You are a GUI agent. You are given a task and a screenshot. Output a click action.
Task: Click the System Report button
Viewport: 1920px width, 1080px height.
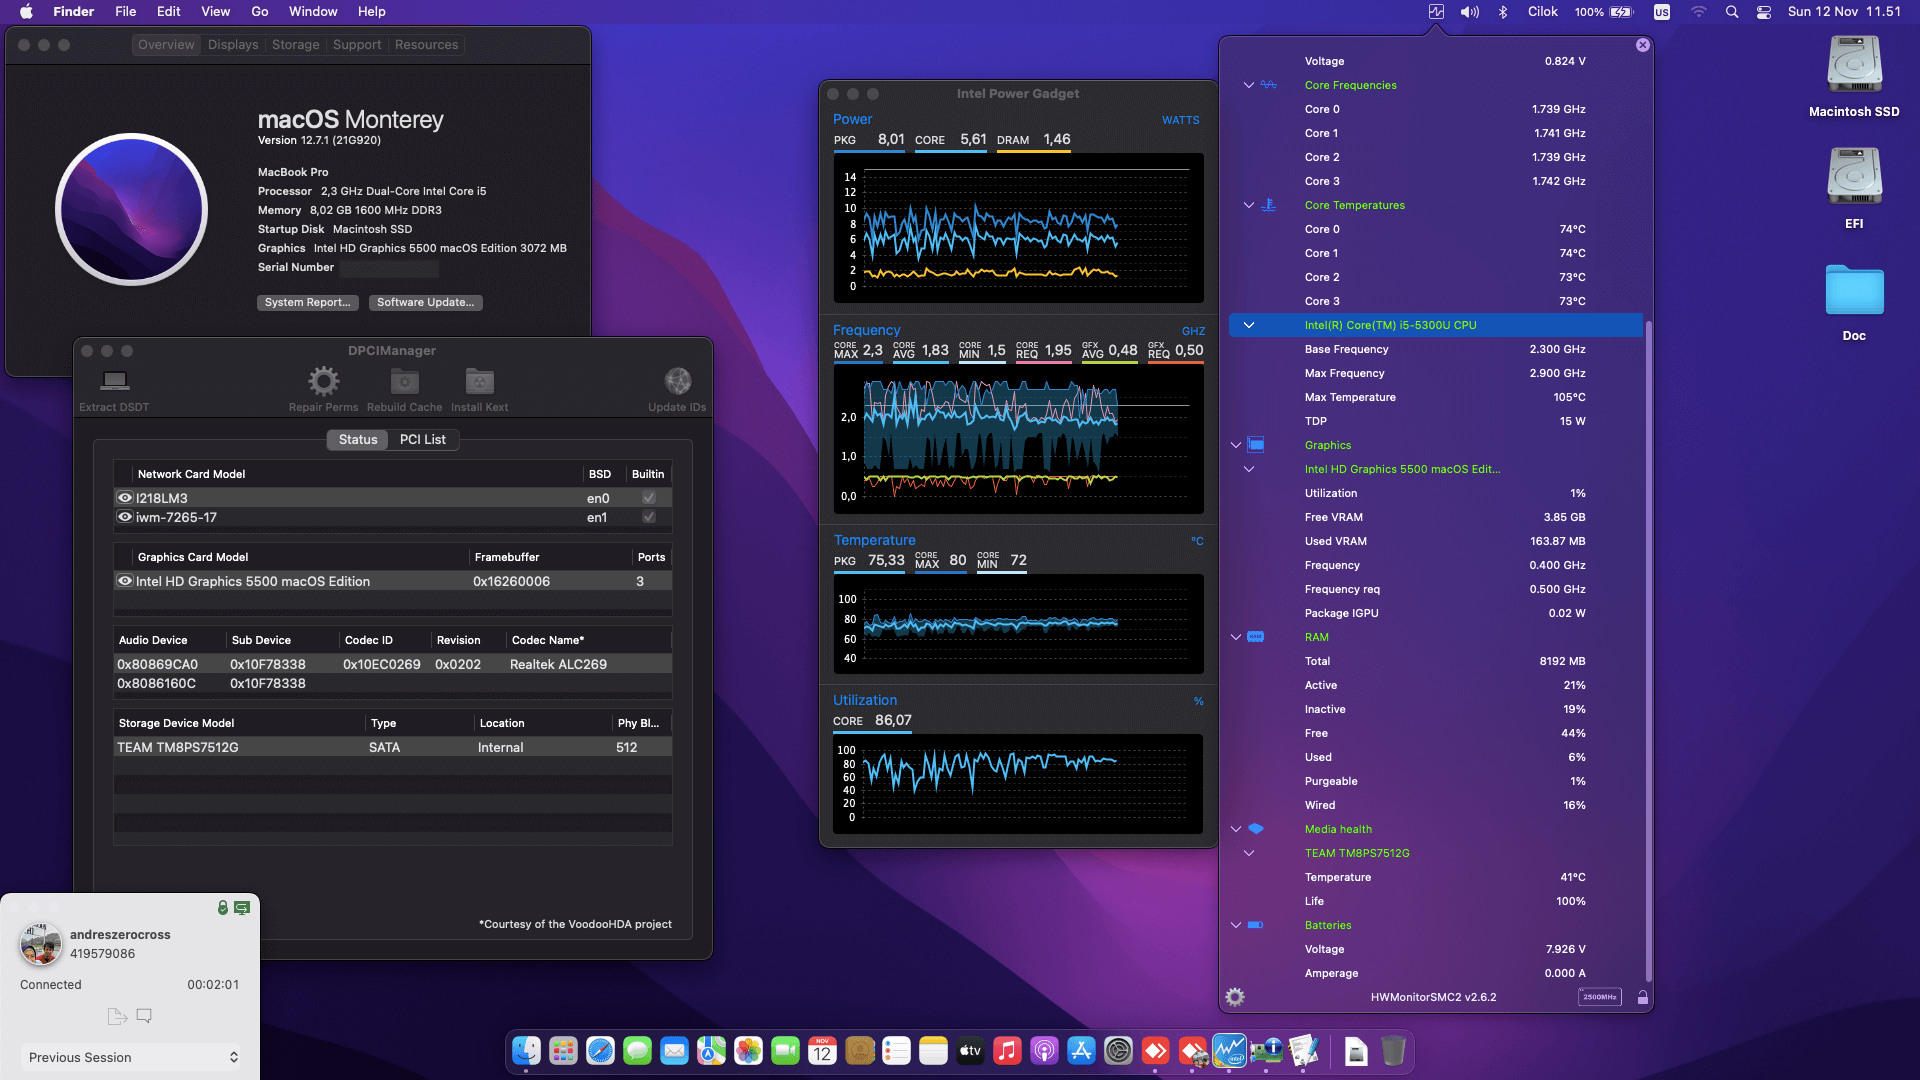coord(307,302)
